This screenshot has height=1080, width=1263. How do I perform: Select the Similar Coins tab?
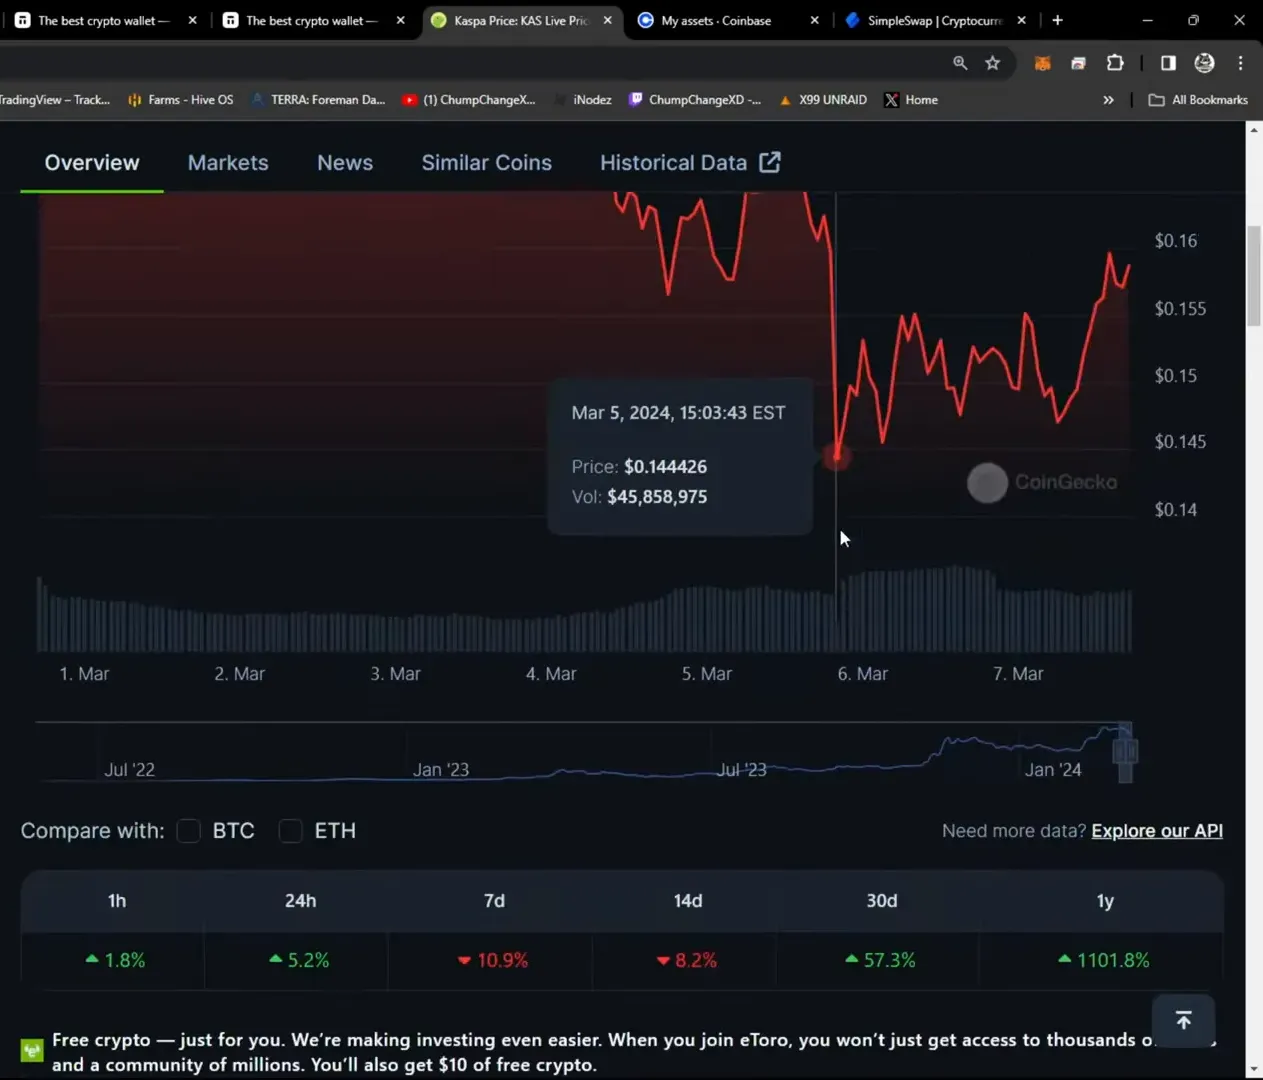(487, 163)
